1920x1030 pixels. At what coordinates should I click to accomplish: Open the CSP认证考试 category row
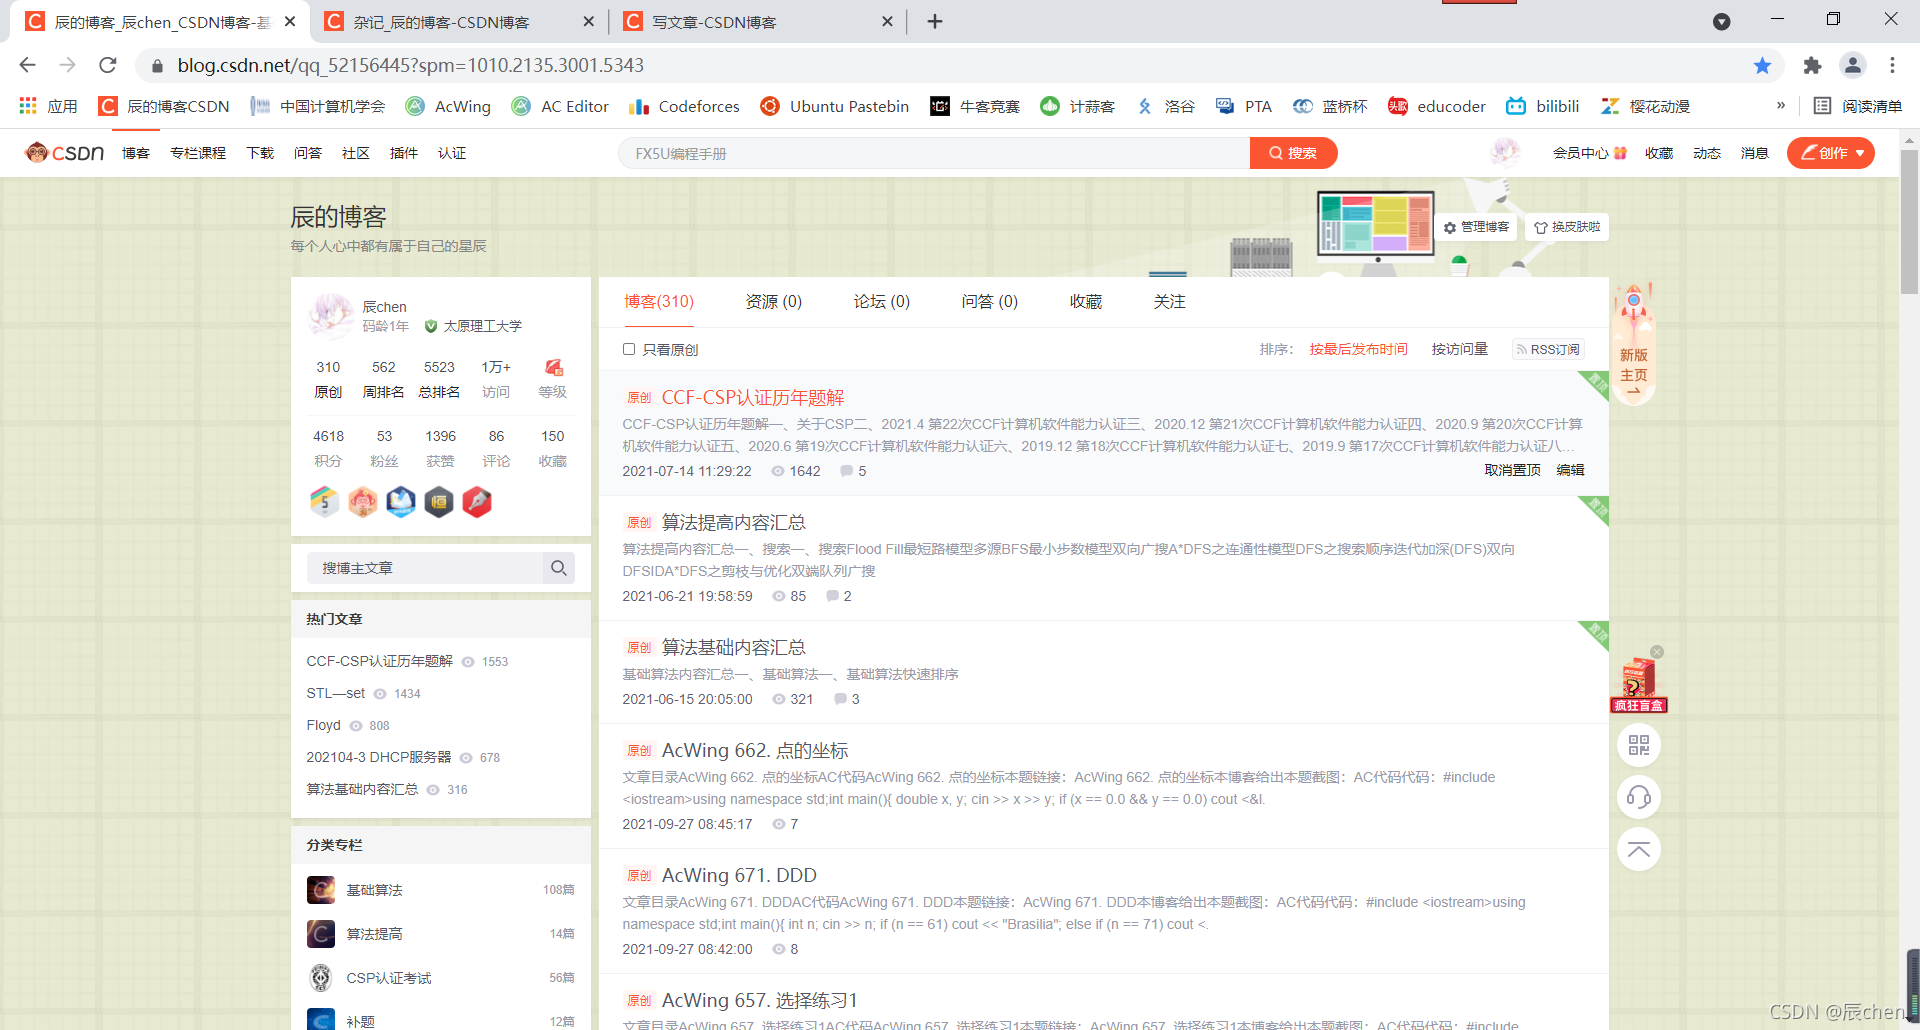point(441,978)
